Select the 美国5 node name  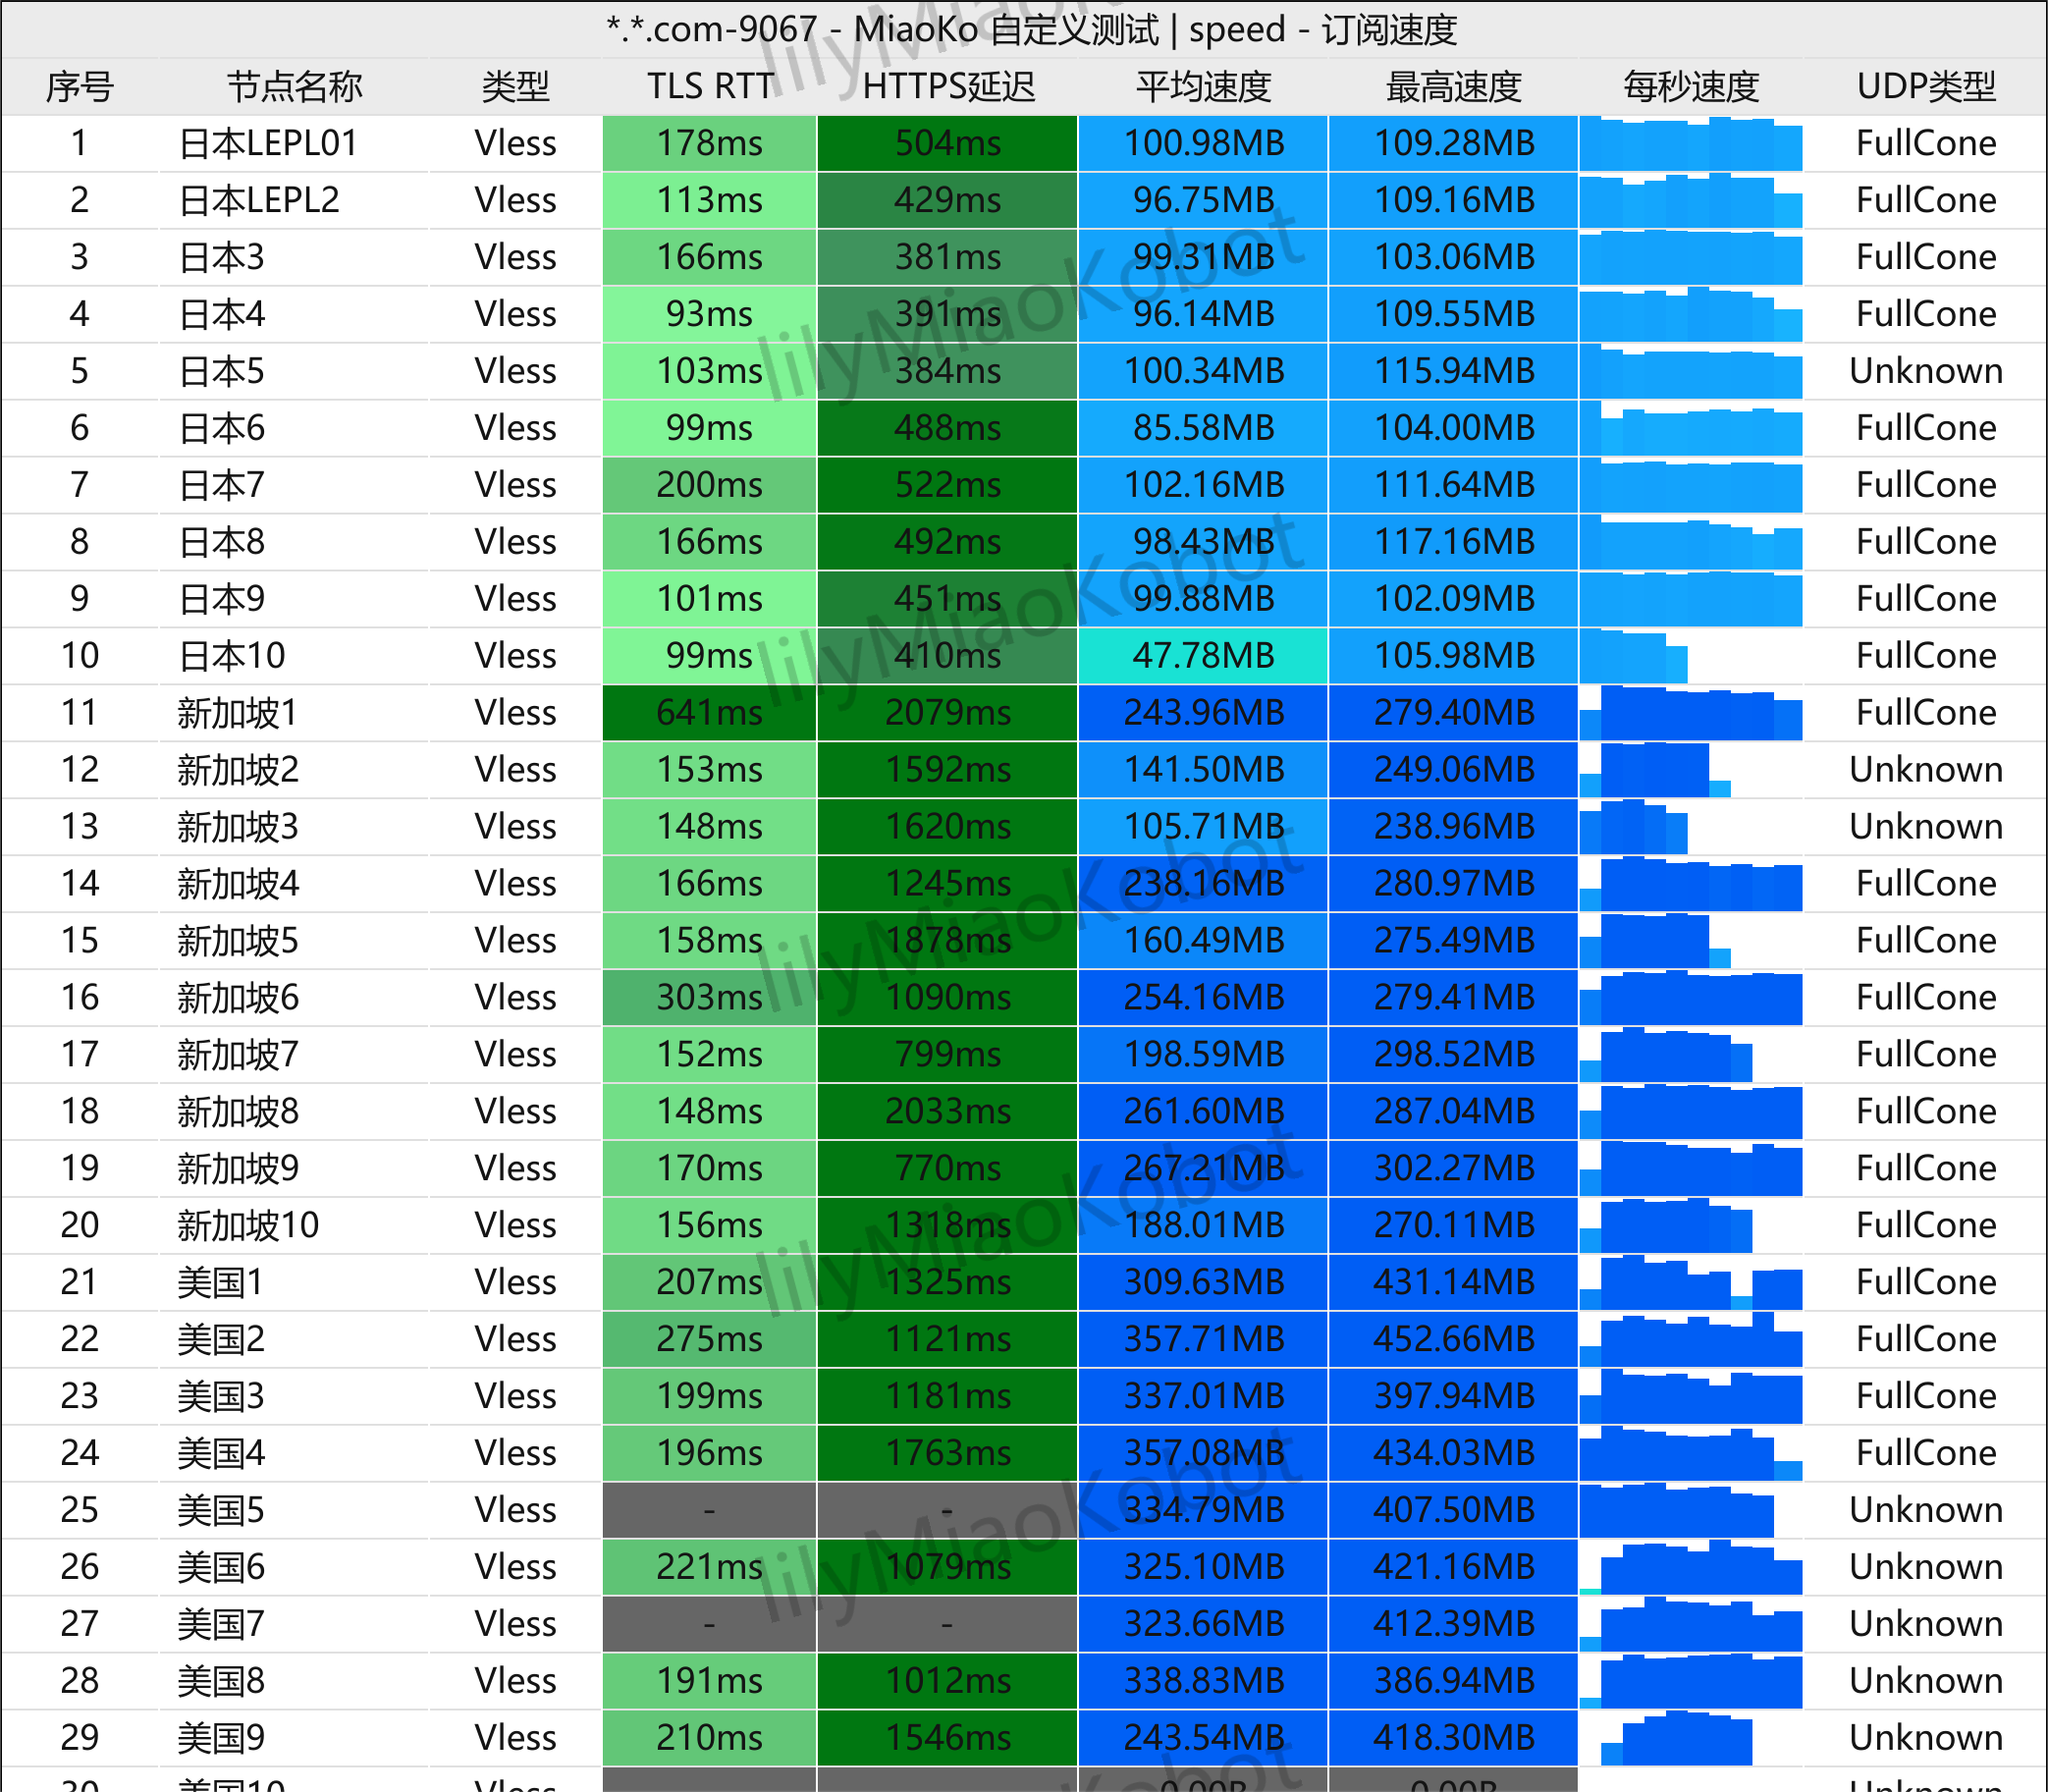(x=221, y=1510)
